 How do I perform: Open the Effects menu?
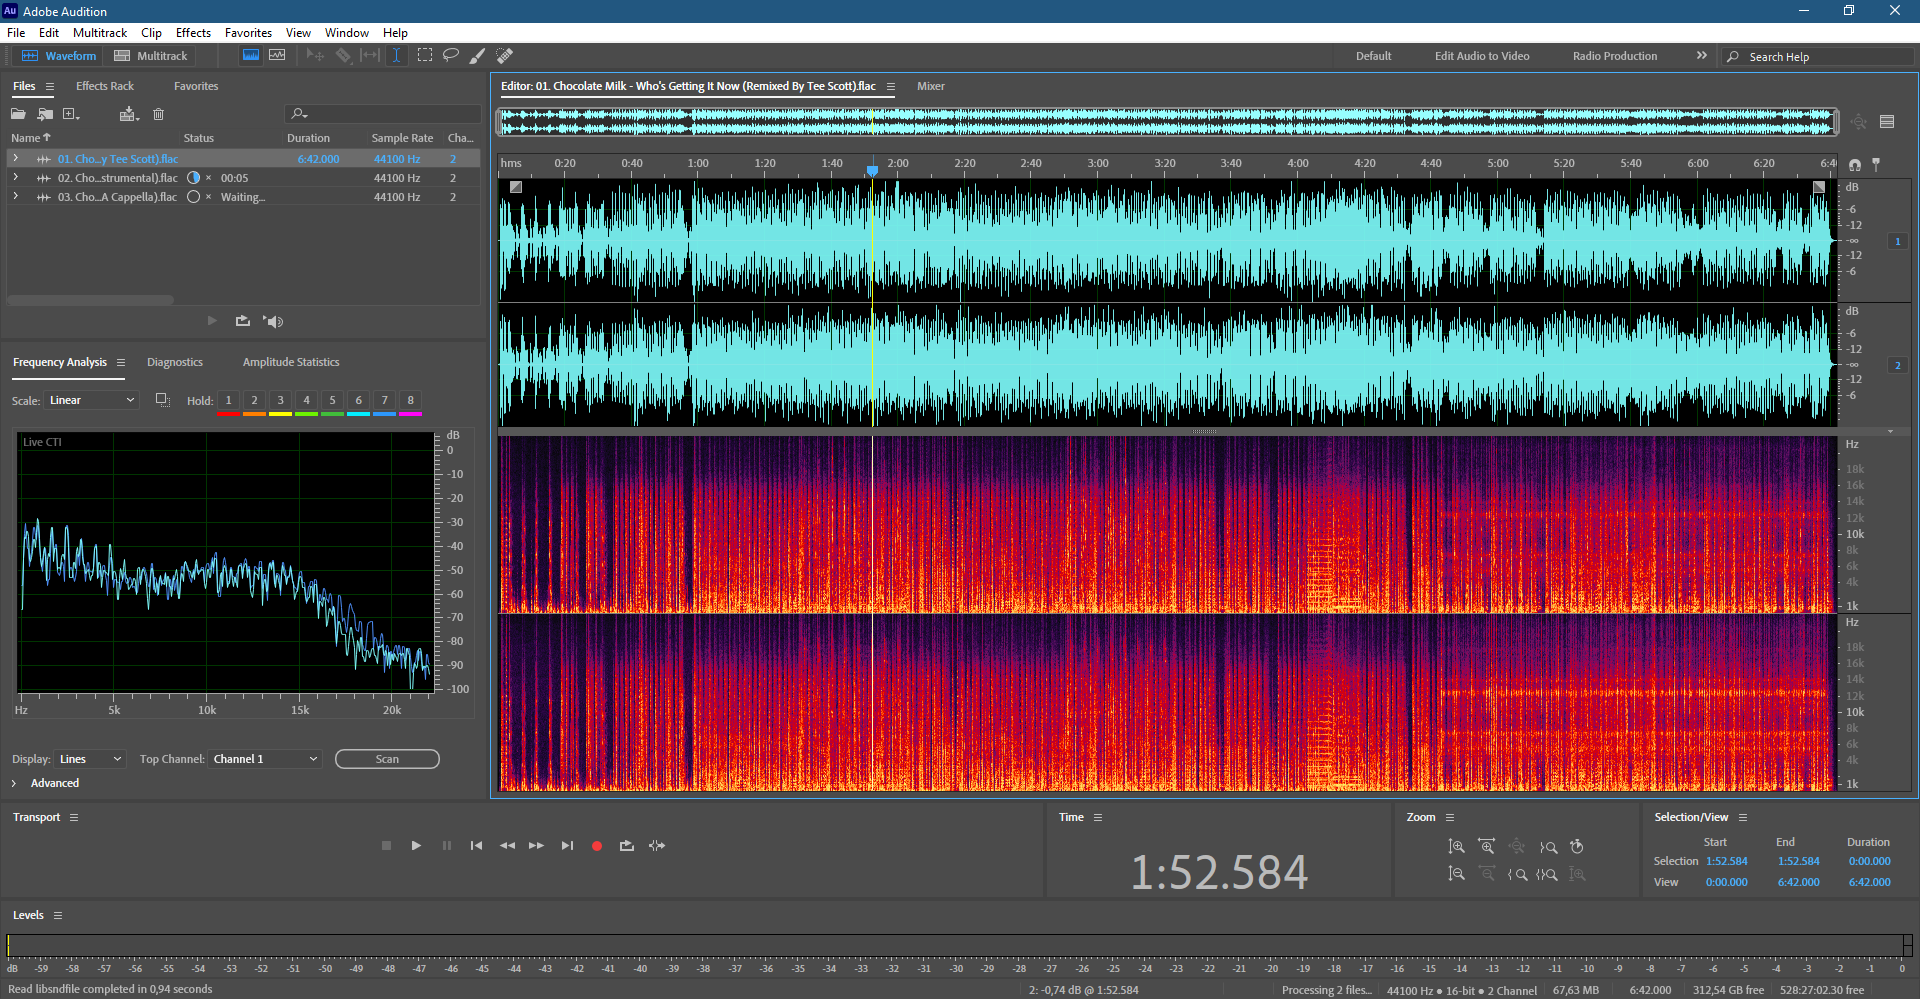point(193,33)
